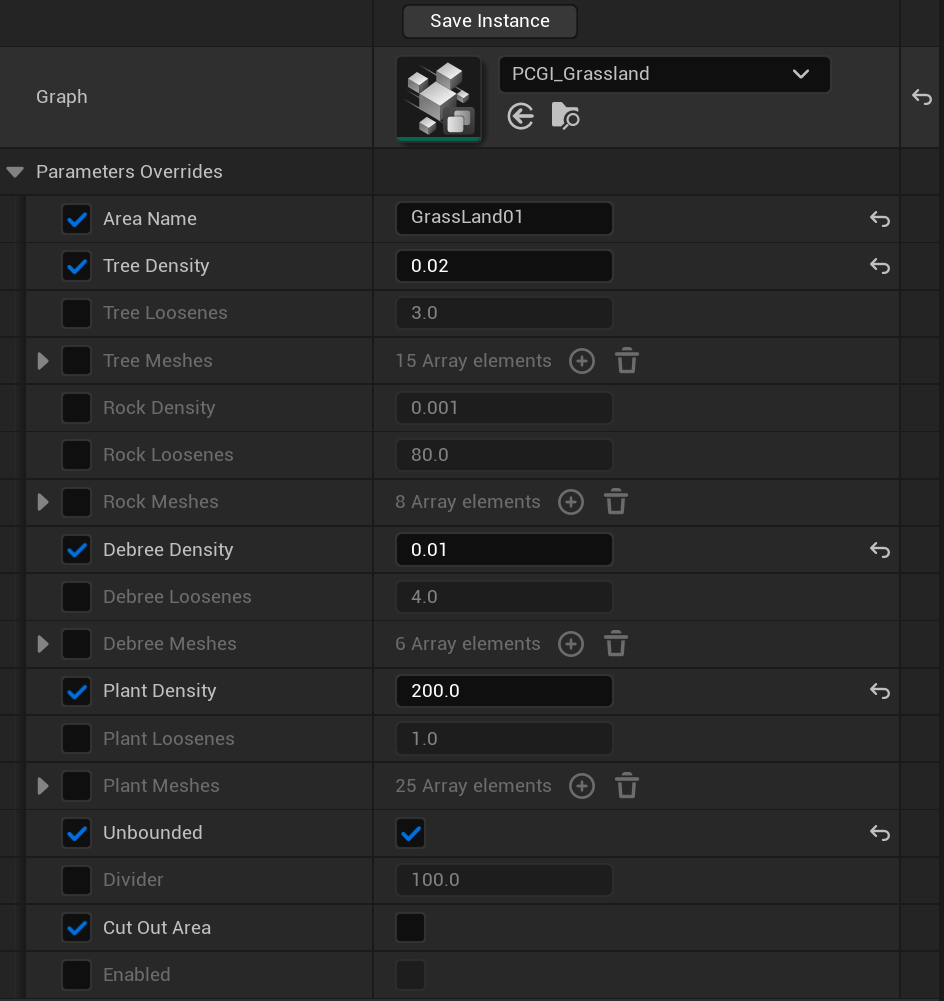This screenshot has height=1001, width=944.
Task: Delete all Debree Meshes array elements
Action: coord(616,644)
